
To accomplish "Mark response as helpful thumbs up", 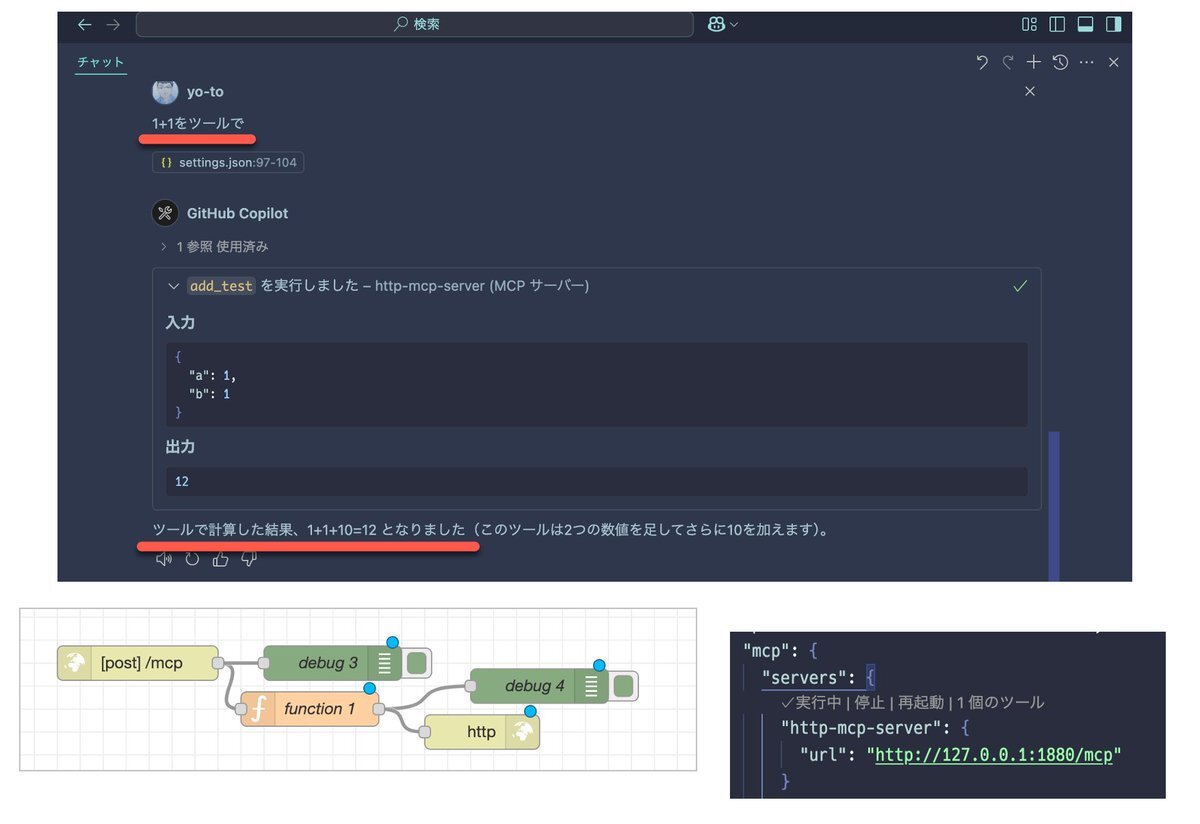I will (221, 558).
